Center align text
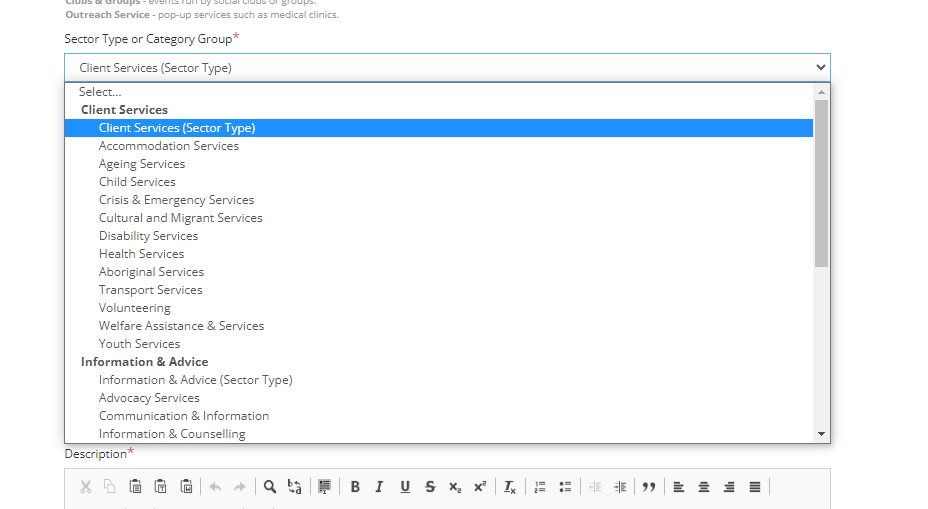This screenshot has height=509, width=928. pyautogui.click(x=704, y=487)
